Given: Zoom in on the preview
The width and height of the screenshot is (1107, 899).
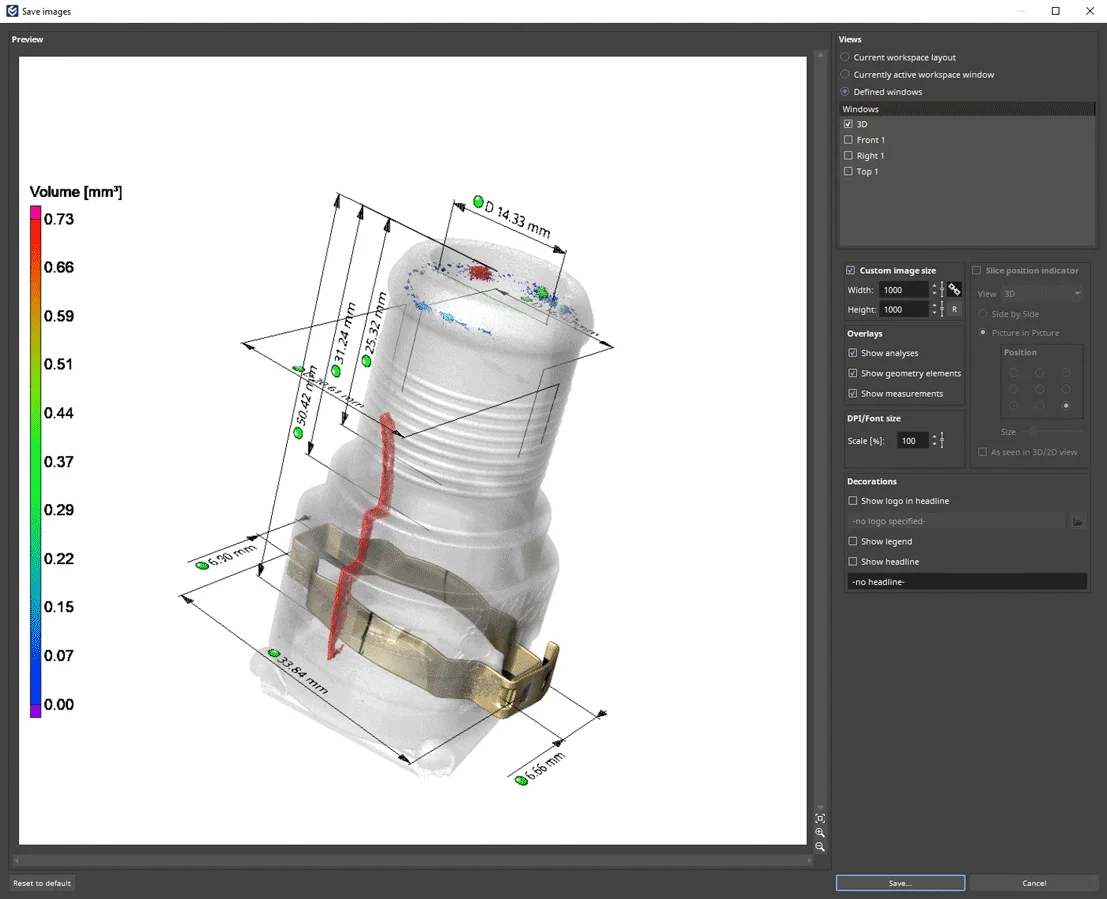Looking at the screenshot, I should coord(820,833).
